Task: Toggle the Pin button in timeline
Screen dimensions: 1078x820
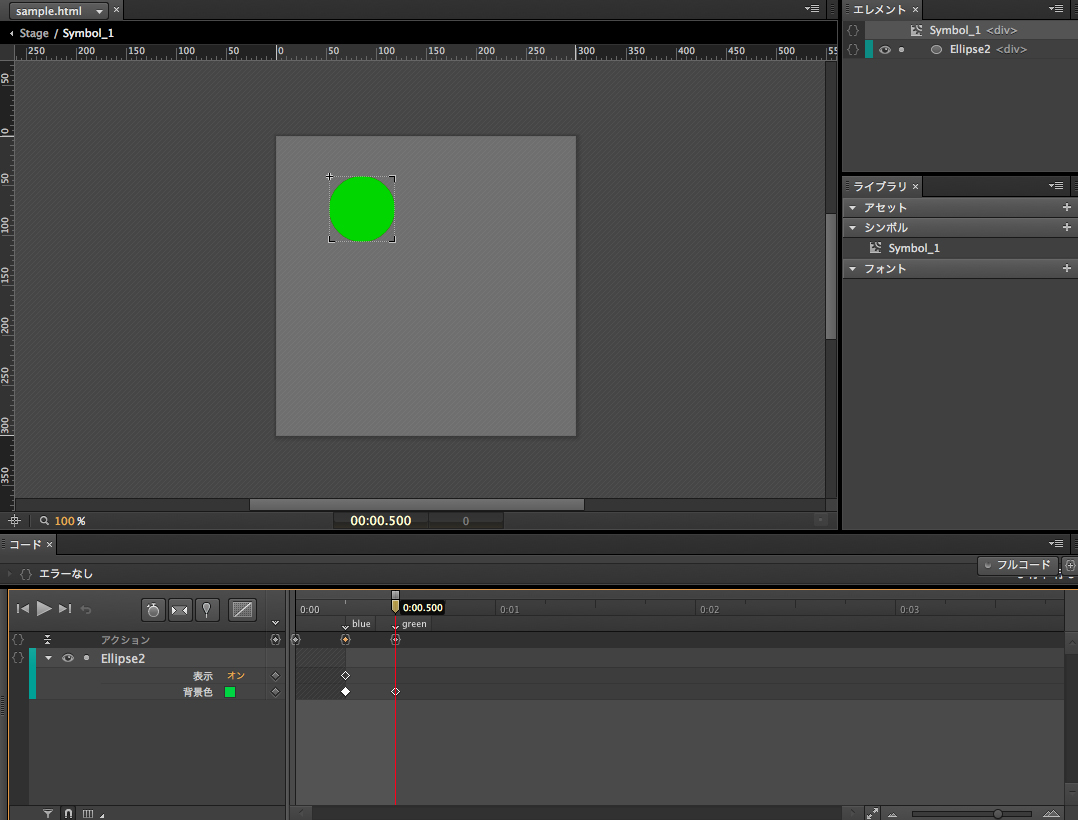Action: tap(207, 610)
